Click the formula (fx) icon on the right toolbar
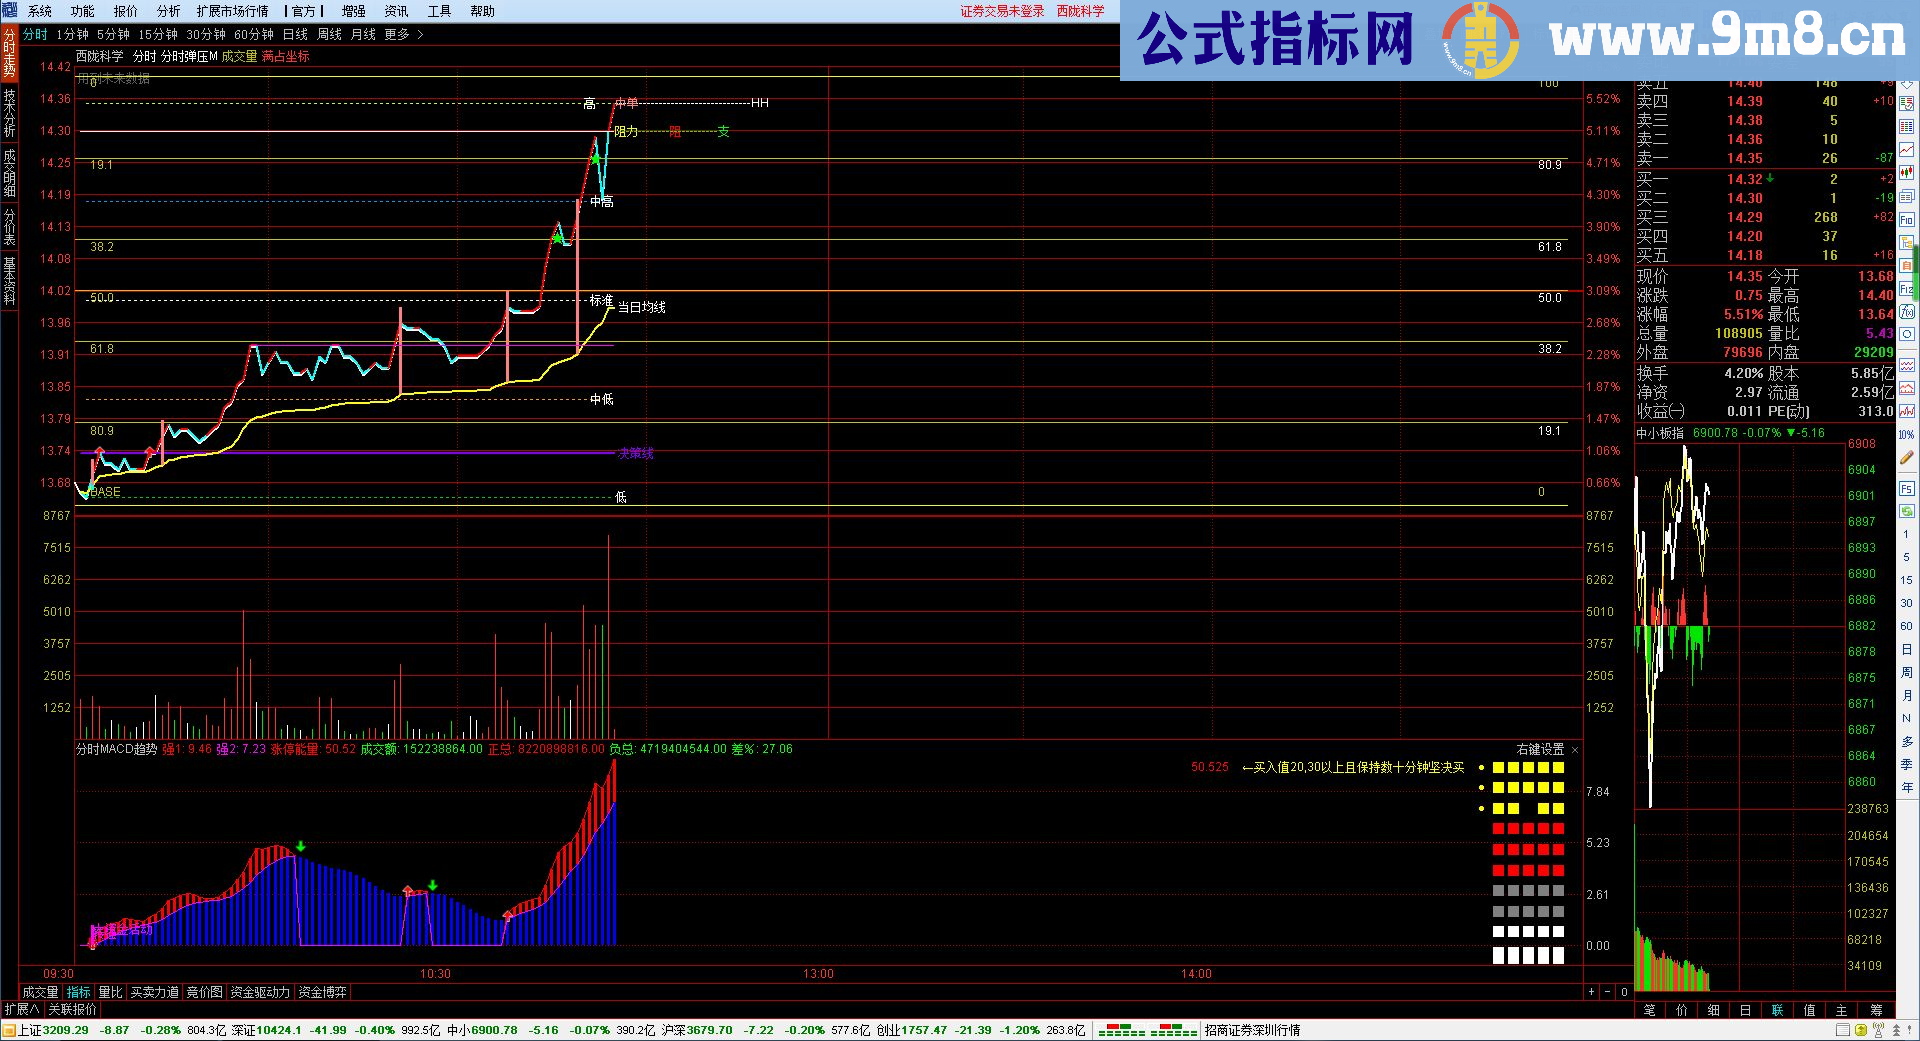The height and width of the screenshot is (1041, 1920). click(1907, 313)
